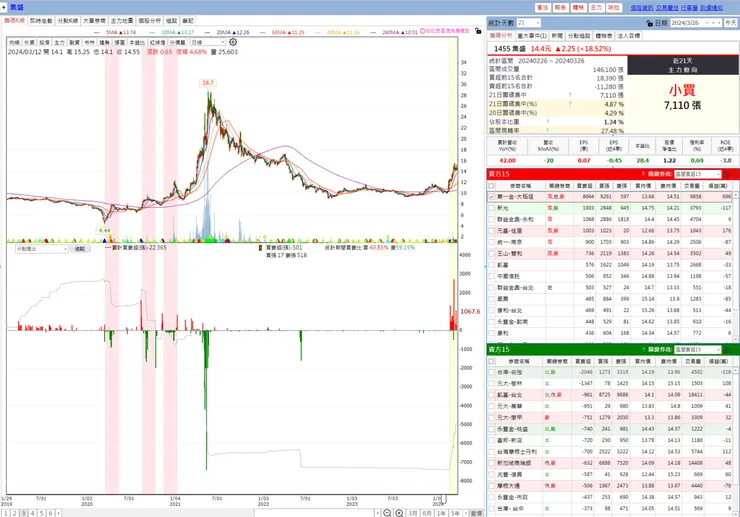Click the 查價 button

click(x=477, y=513)
